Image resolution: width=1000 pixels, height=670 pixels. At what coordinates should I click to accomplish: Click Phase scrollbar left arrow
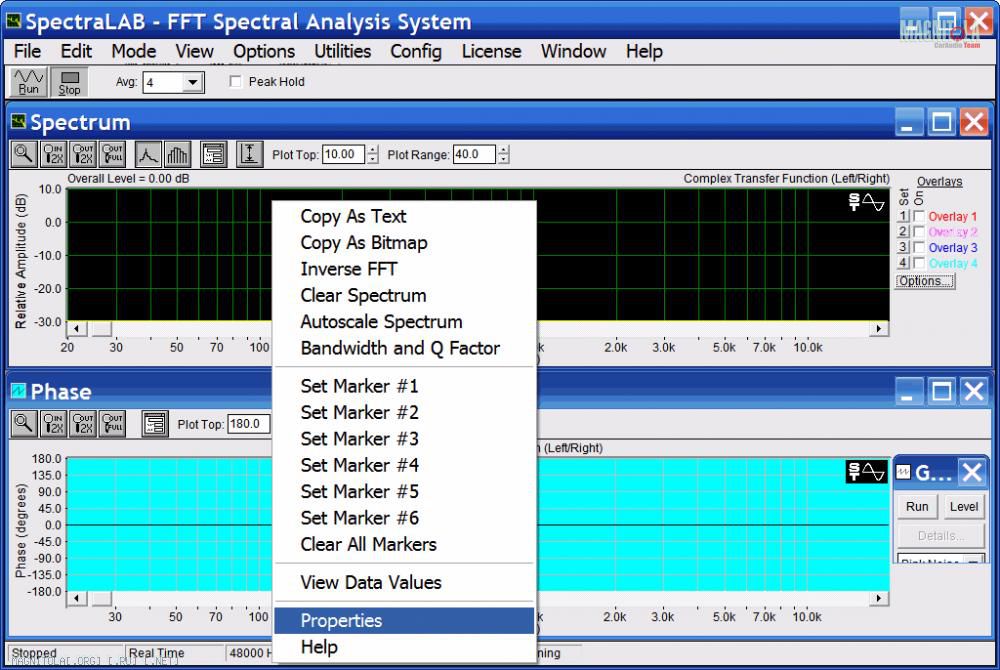click(x=77, y=599)
